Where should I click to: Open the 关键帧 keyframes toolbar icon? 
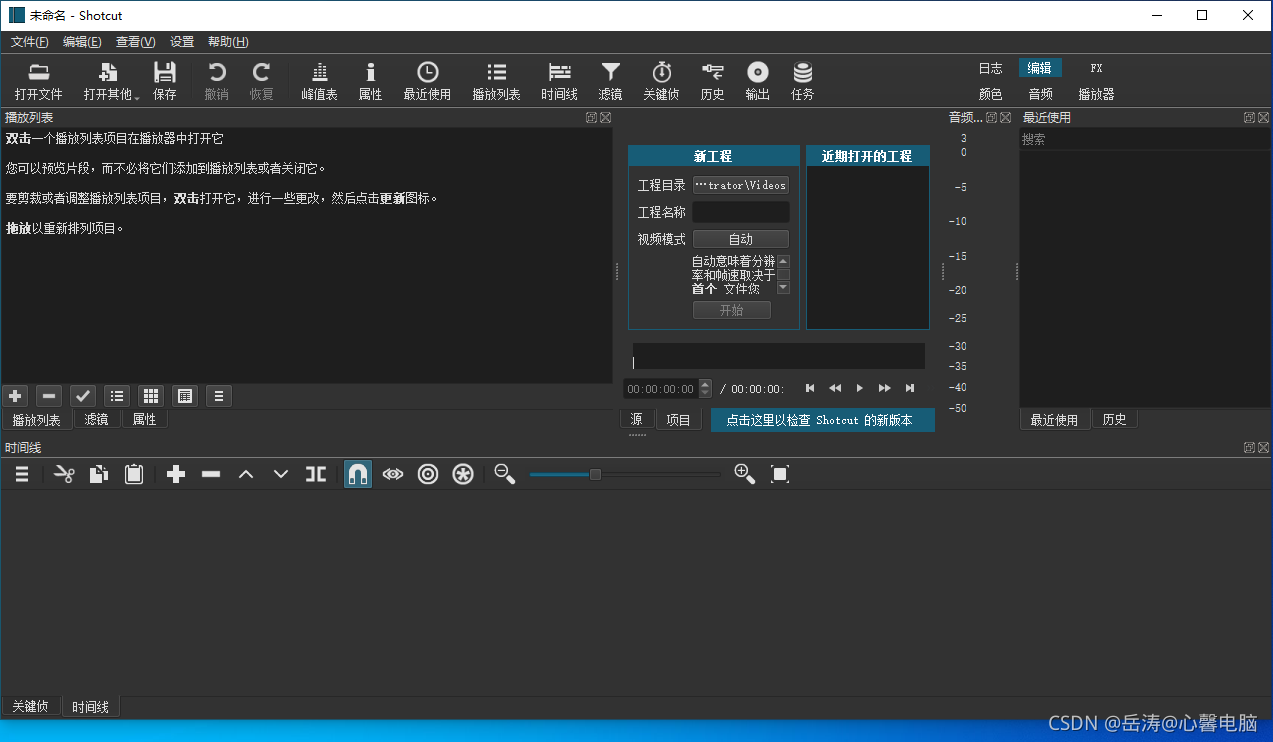[661, 81]
